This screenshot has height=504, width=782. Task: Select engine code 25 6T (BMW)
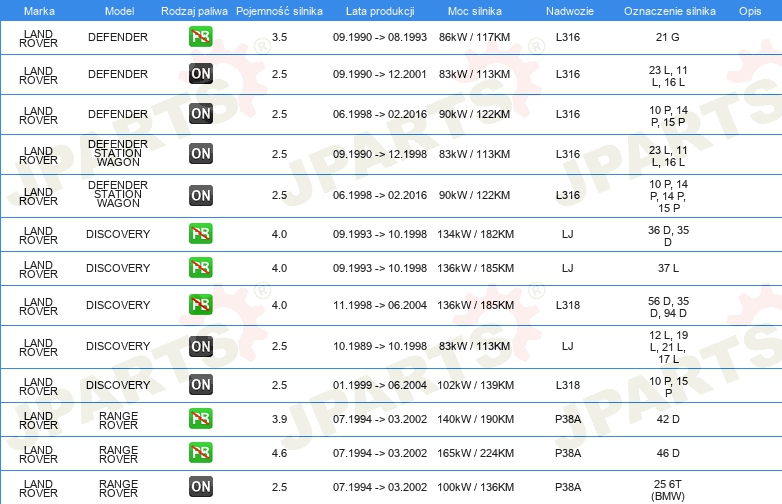(x=668, y=490)
